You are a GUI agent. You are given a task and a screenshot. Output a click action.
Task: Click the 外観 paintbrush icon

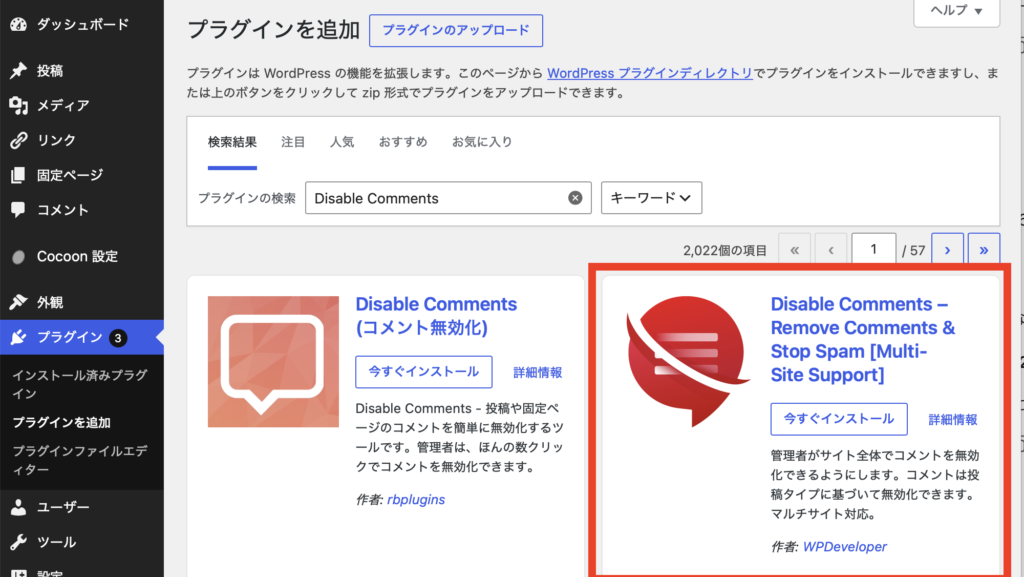18,302
